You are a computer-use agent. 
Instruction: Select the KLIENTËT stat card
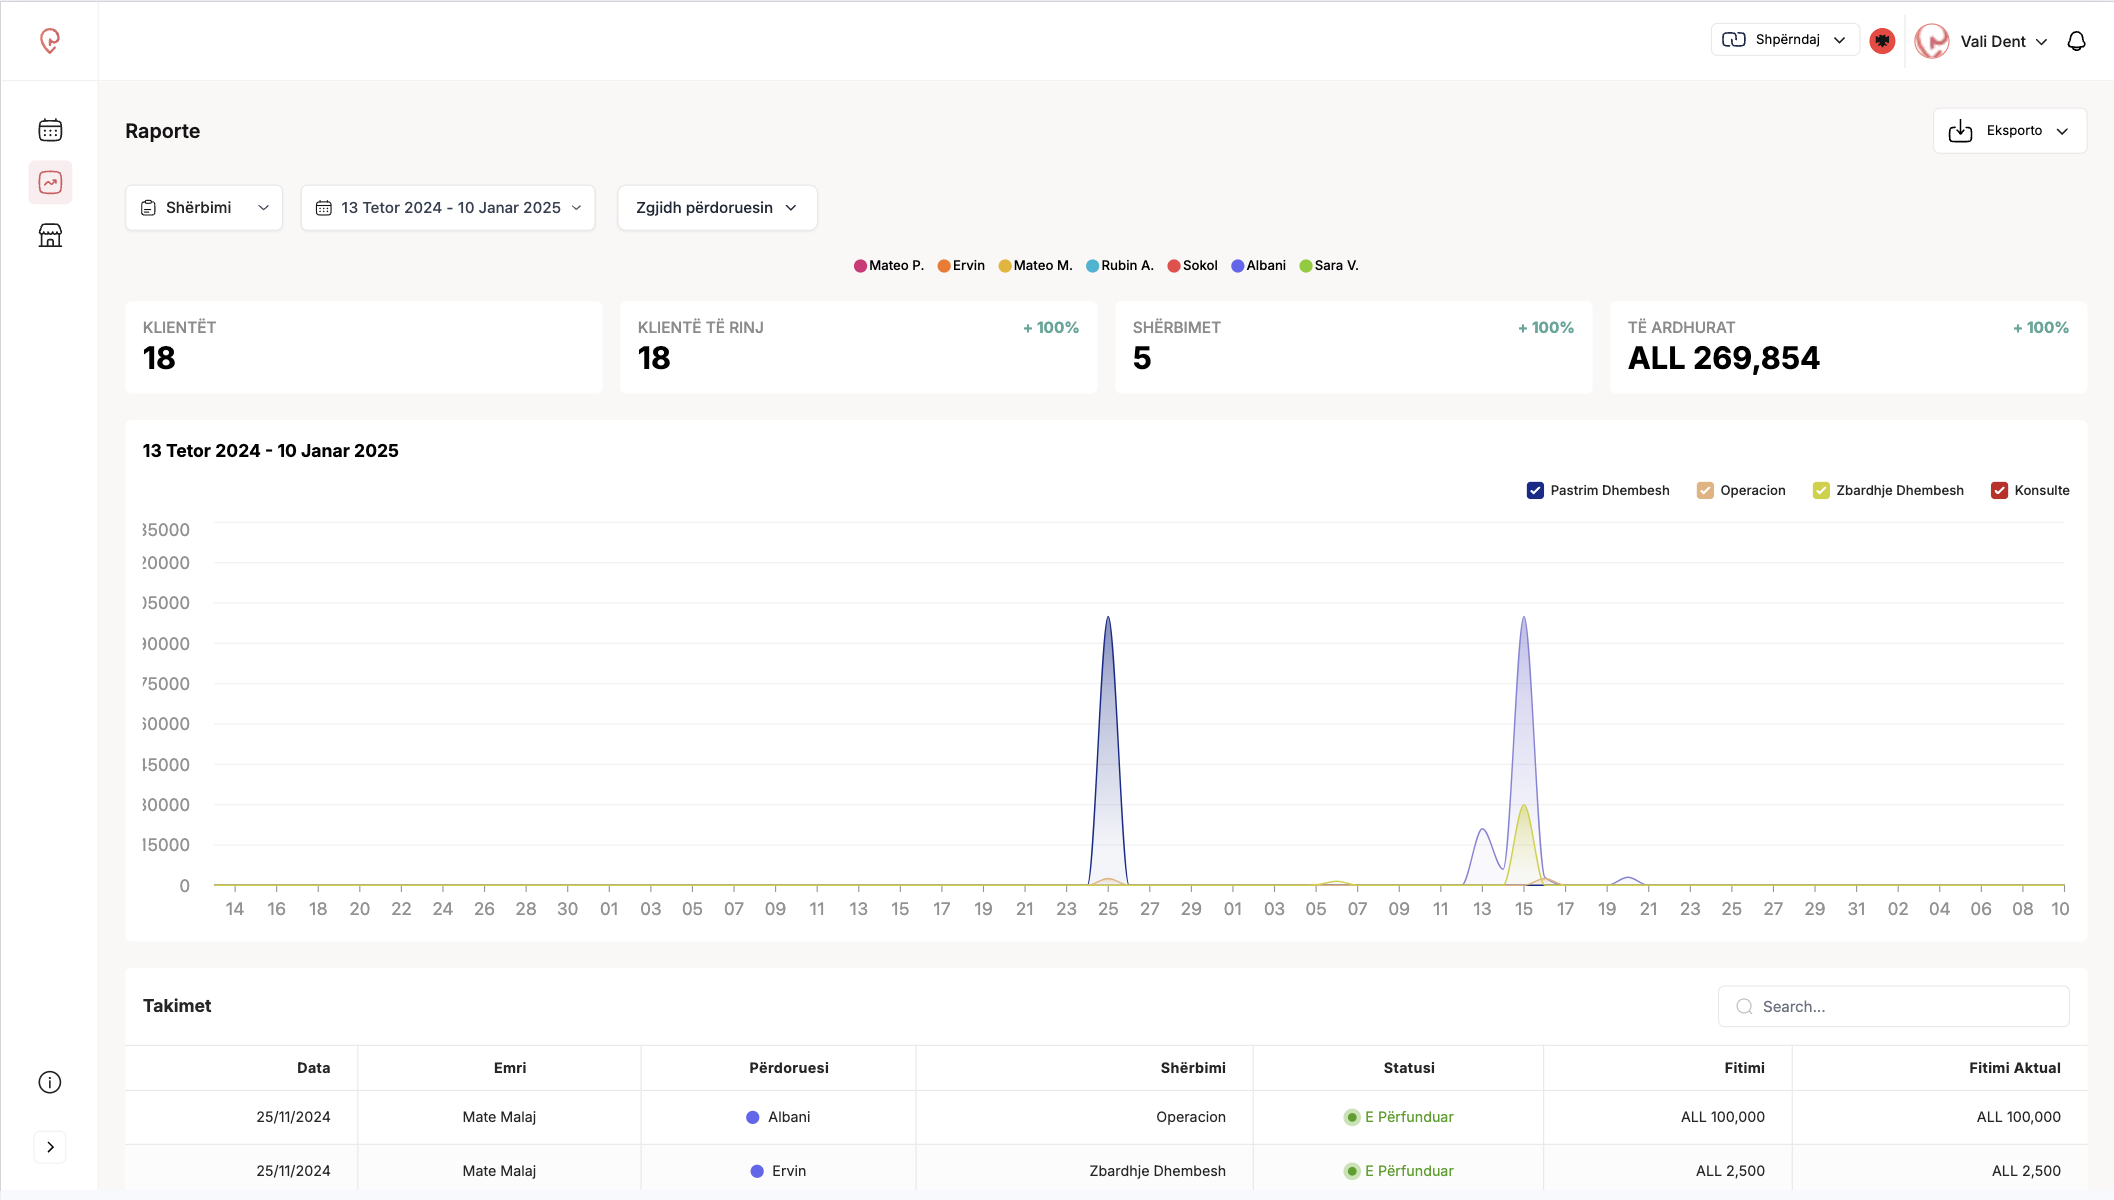click(364, 347)
